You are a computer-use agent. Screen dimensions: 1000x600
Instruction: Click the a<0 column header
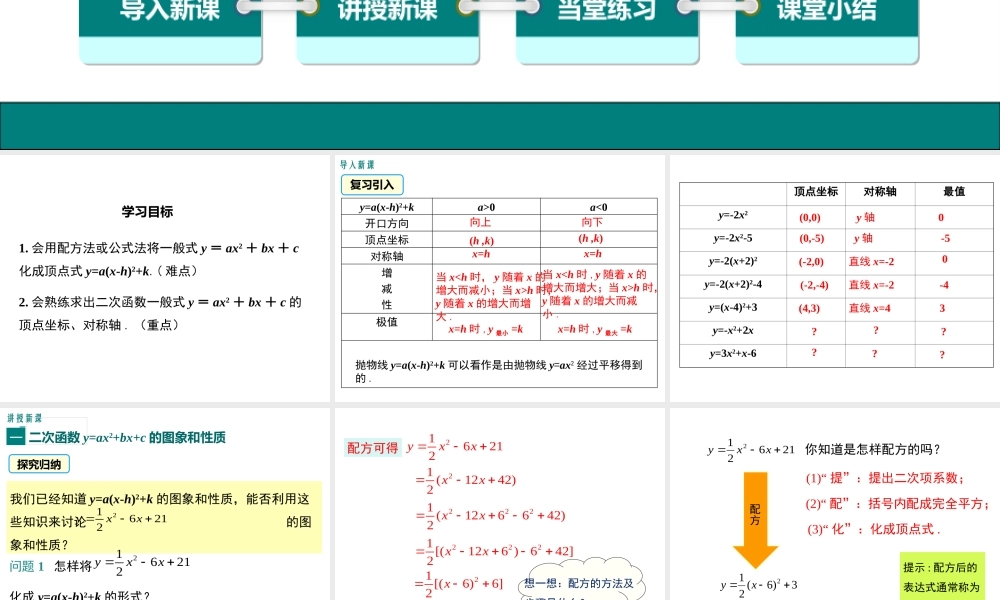[x=598, y=207]
